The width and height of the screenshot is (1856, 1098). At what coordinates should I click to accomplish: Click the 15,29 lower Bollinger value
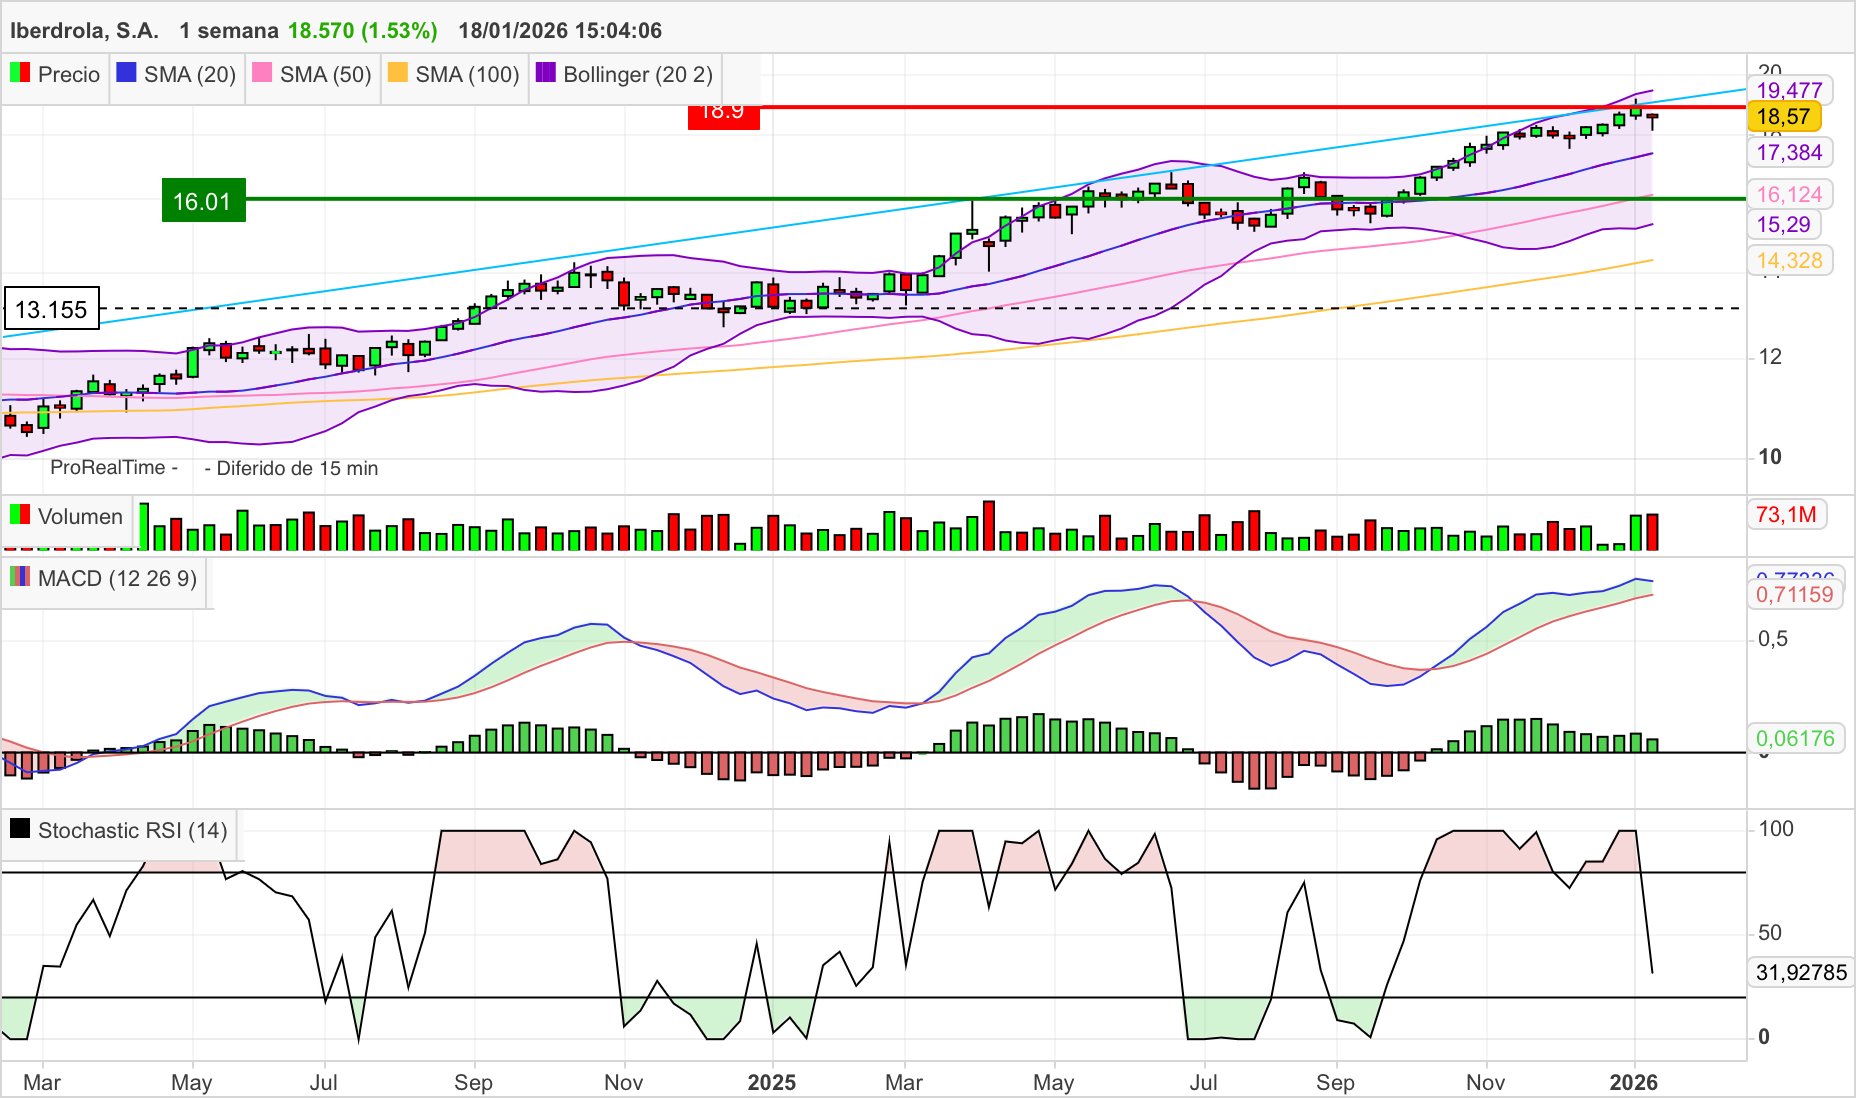(x=1783, y=225)
